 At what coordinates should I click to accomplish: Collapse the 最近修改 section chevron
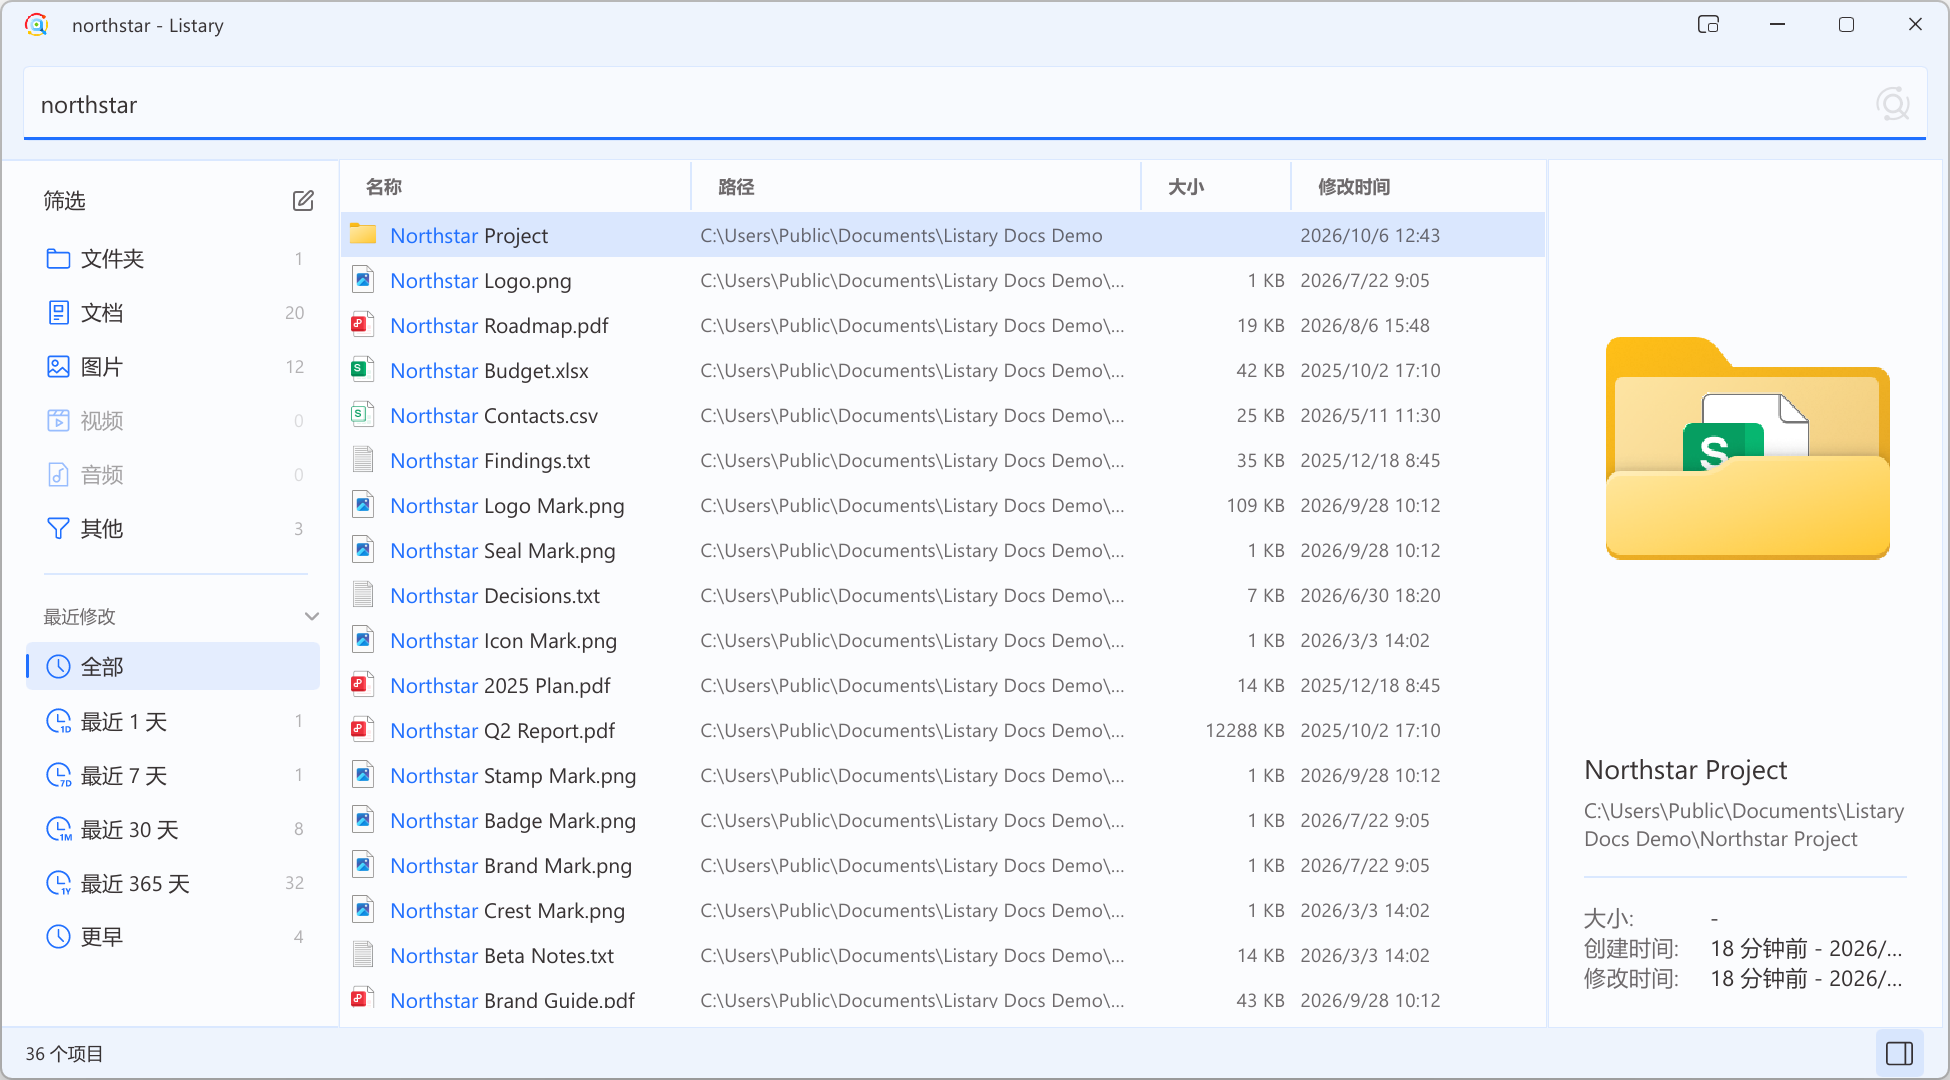click(x=311, y=616)
